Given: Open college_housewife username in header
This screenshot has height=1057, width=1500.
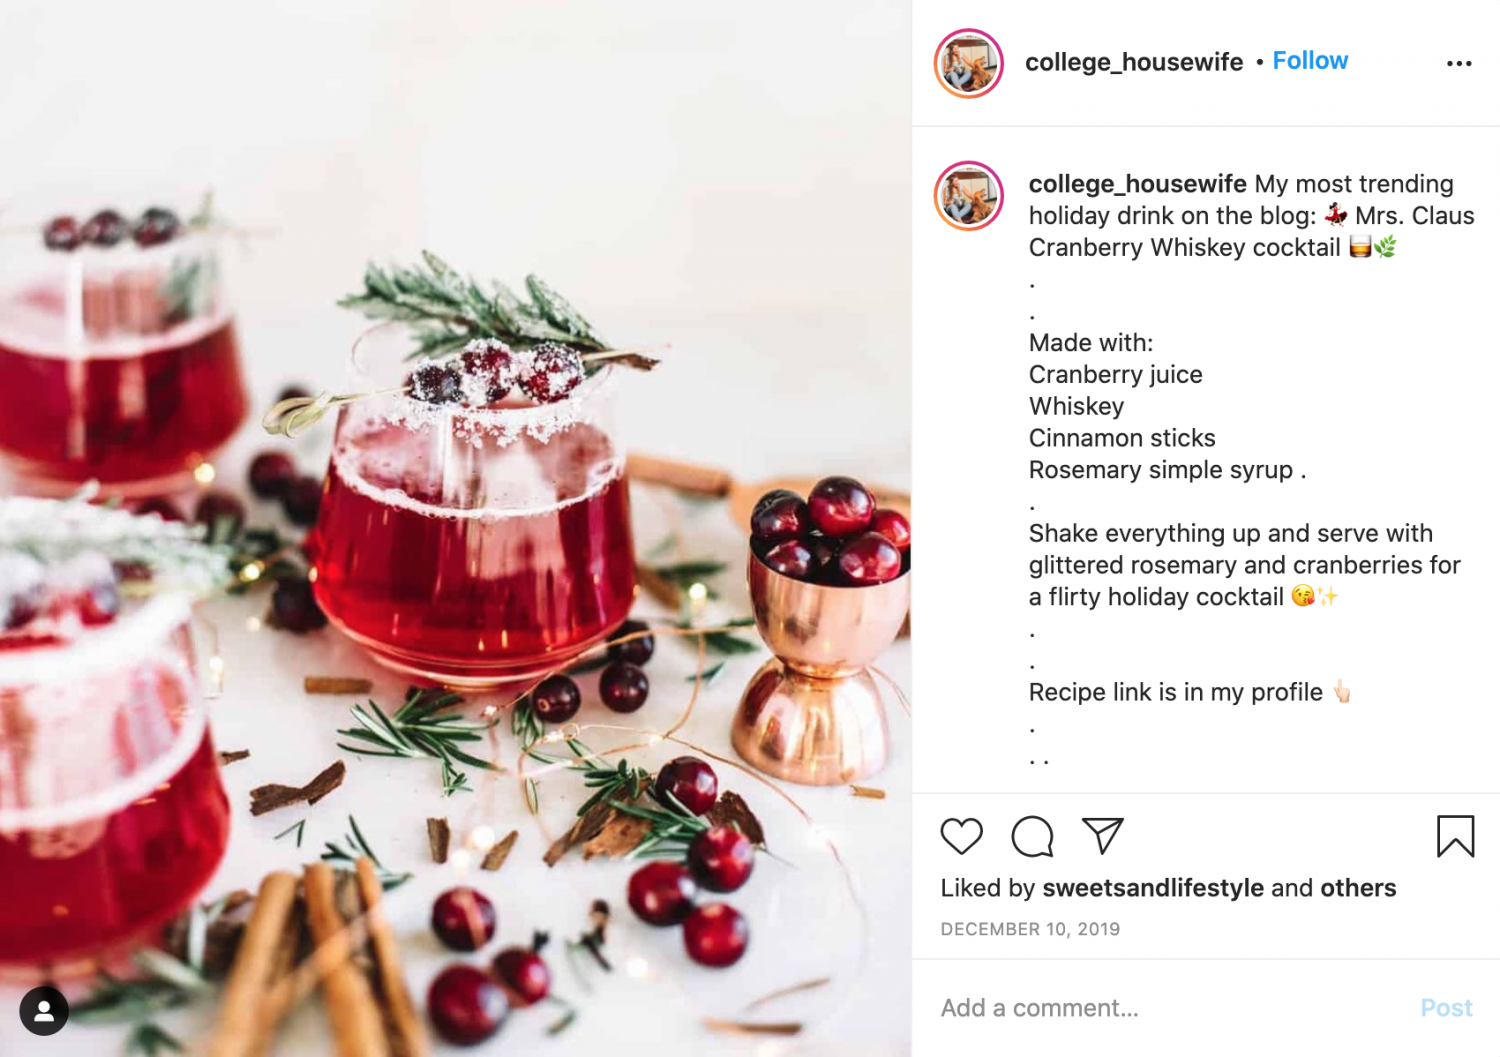Looking at the screenshot, I should tap(1134, 62).
